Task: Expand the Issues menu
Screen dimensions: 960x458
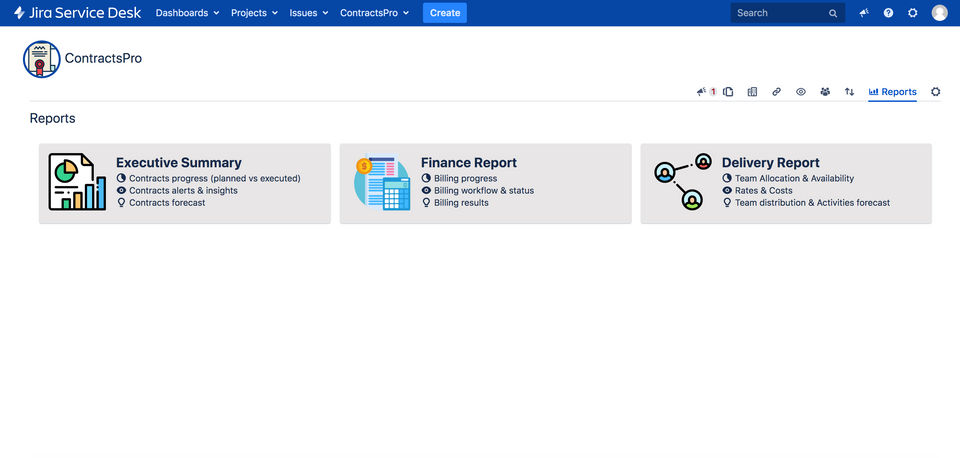Action: coord(309,13)
